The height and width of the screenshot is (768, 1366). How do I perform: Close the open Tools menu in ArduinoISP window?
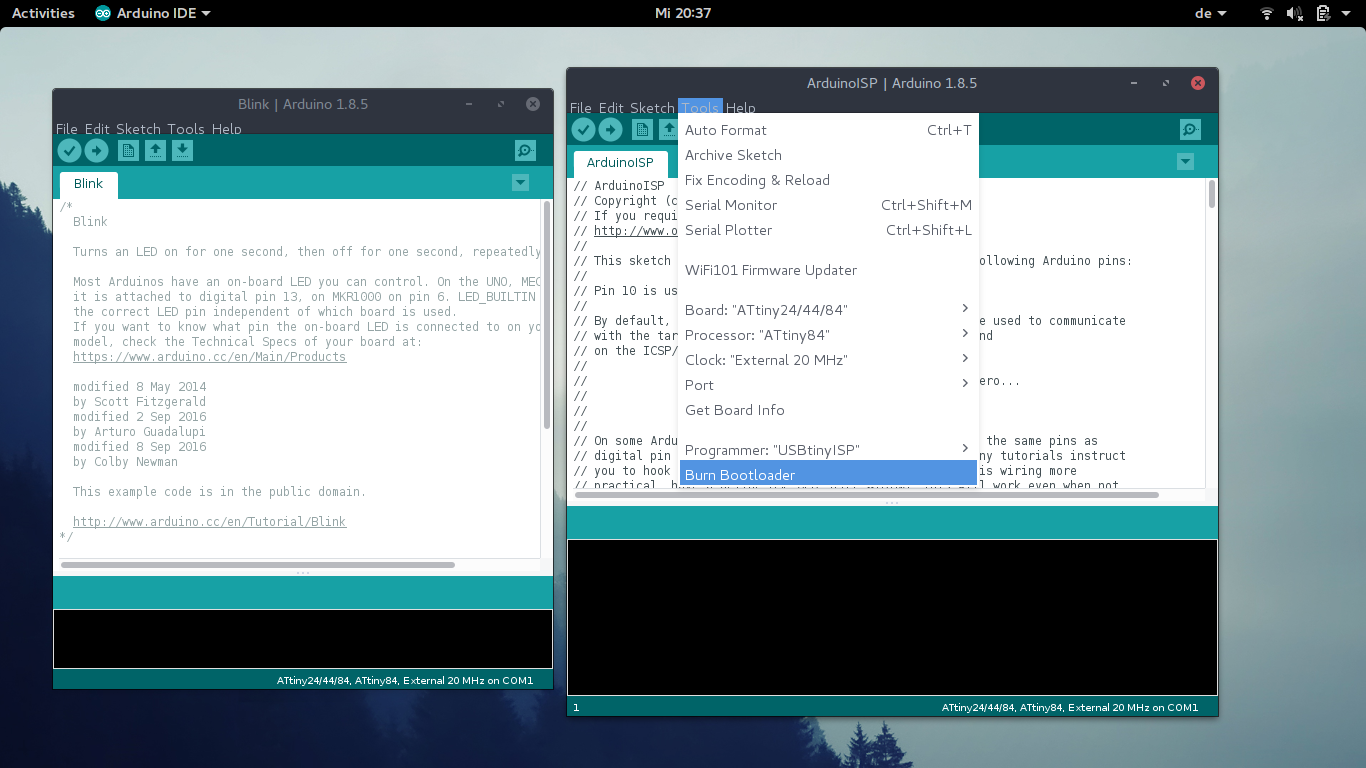(700, 108)
